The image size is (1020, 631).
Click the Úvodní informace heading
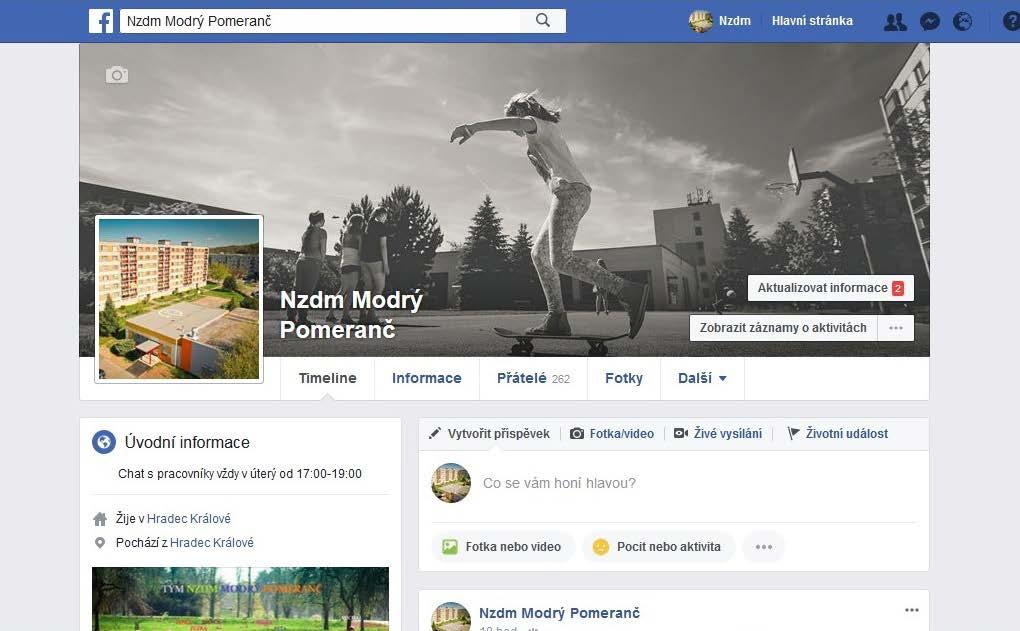click(187, 442)
